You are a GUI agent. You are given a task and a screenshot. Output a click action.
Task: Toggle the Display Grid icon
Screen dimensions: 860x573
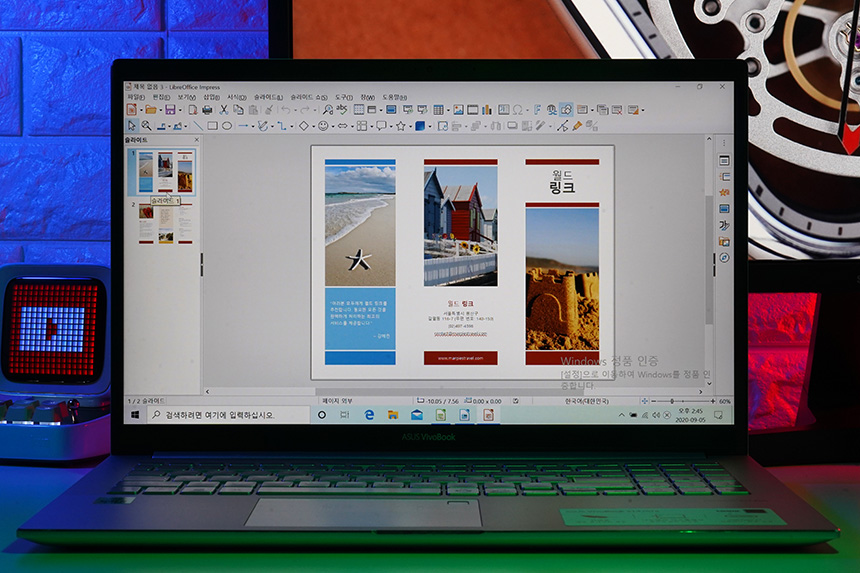click(x=359, y=110)
